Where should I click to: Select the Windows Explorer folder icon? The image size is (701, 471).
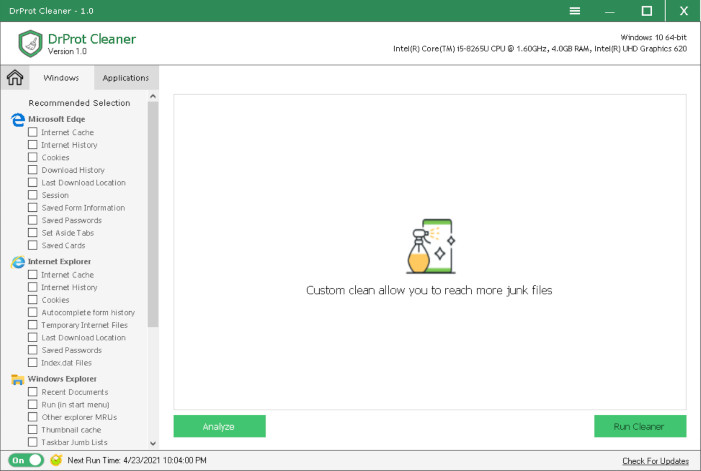(17, 379)
